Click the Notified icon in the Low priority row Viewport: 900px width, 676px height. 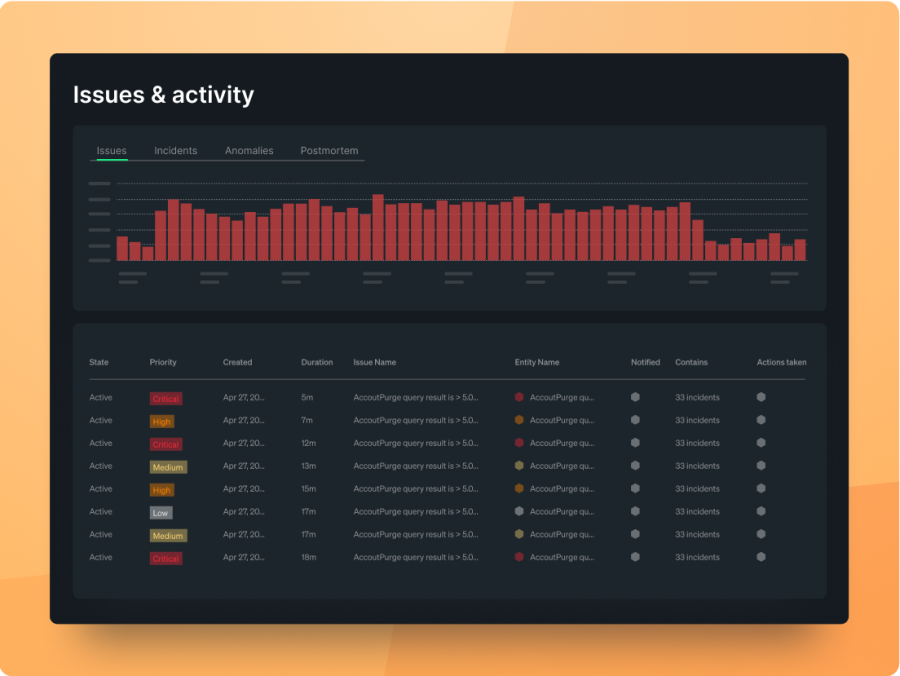click(635, 512)
